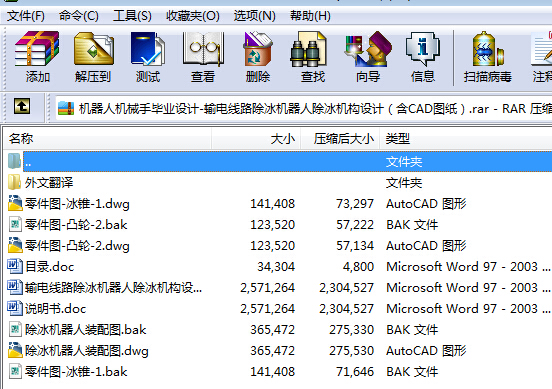Viewport: 552px width, 389px height.
Task: Sort by the 大小 column header
Action: pos(256,139)
